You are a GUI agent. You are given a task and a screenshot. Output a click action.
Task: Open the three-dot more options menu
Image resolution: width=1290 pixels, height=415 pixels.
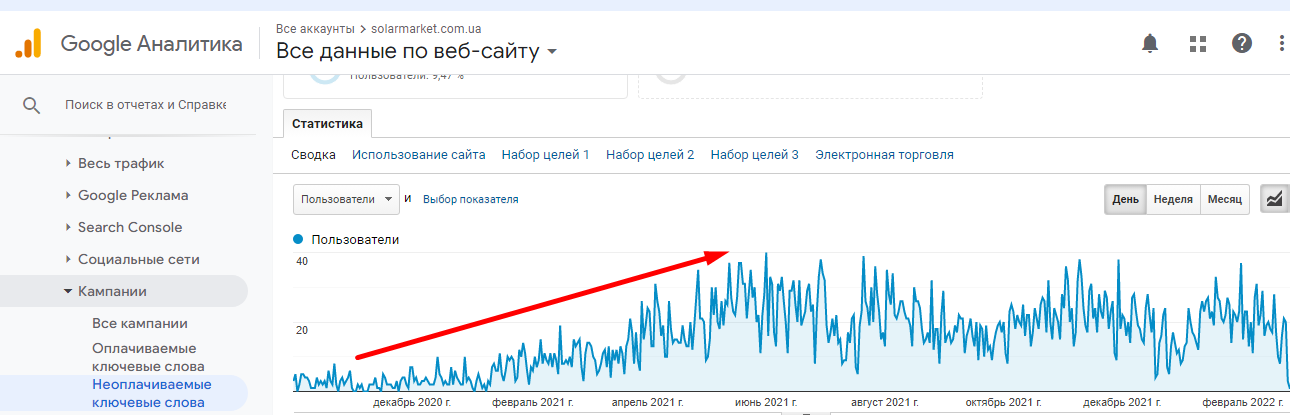(1281, 44)
